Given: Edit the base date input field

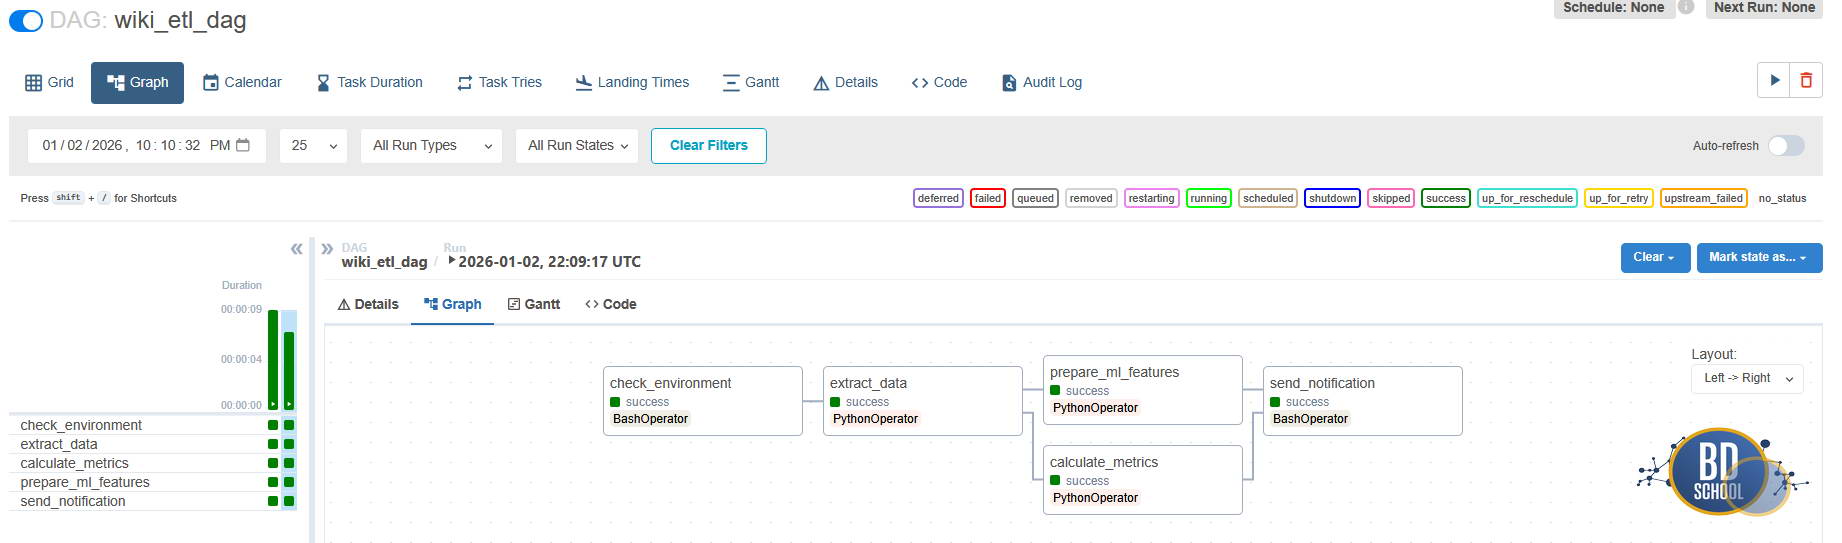Looking at the screenshot, I should 146,146.
